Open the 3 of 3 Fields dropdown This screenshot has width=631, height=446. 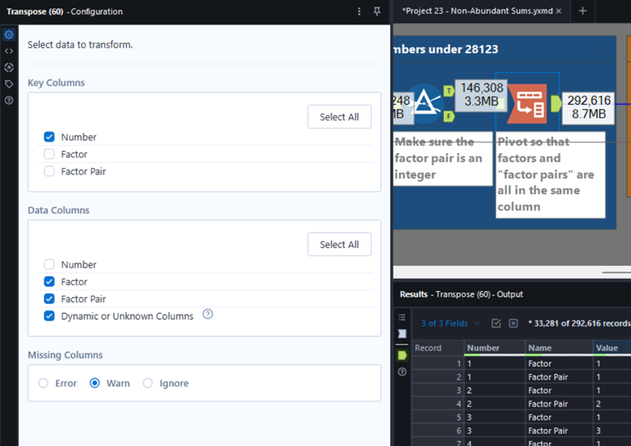point(451,323)
